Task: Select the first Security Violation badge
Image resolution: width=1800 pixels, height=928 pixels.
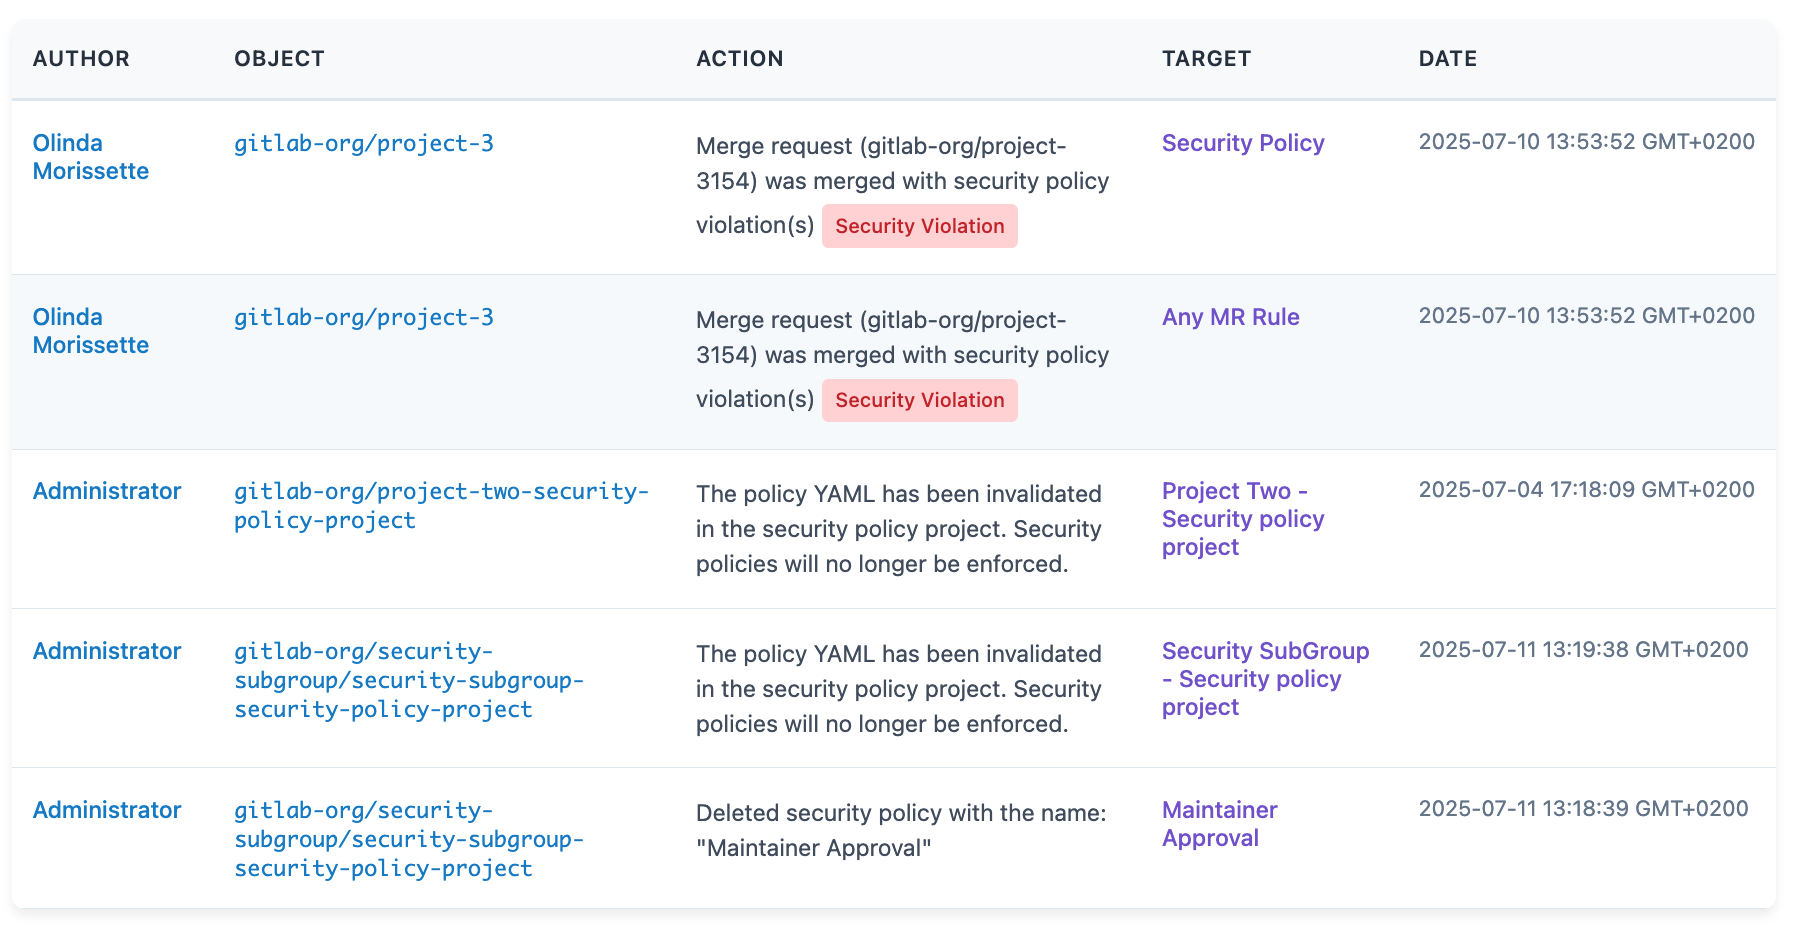Action: tap(919, 226)
